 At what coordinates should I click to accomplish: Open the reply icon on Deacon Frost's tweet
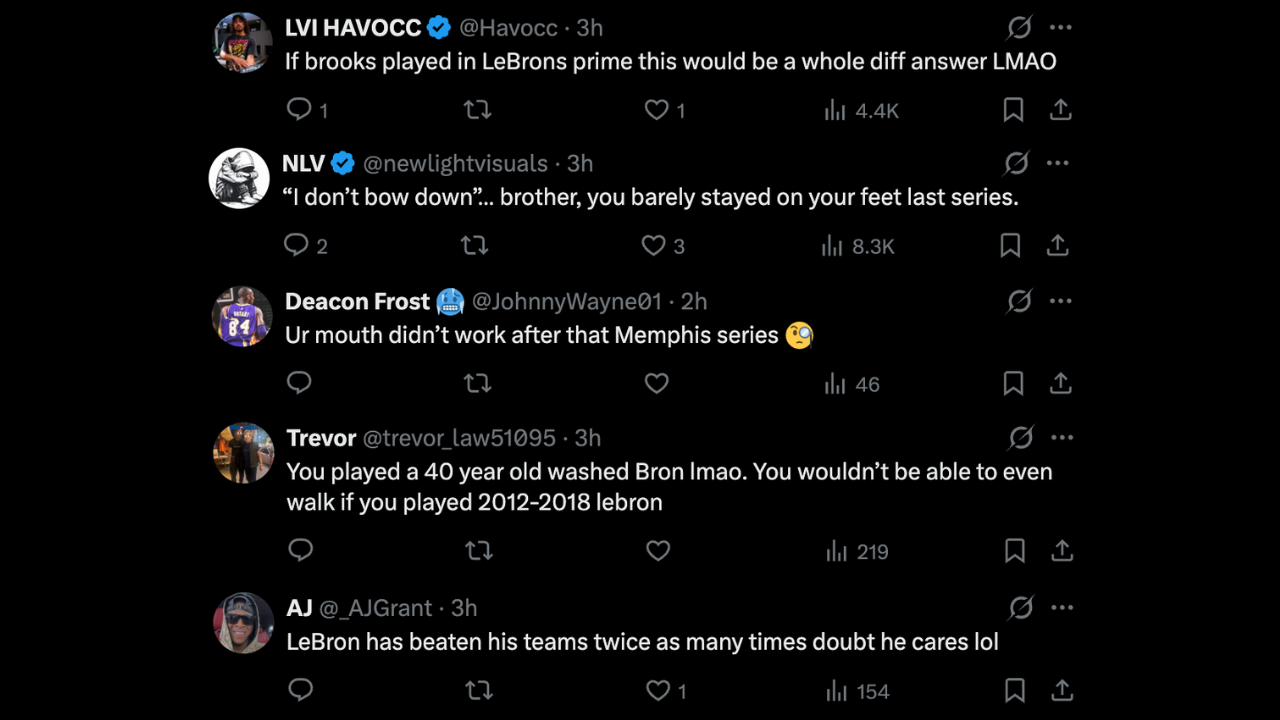pyautogui.click(x=299, y=383)
